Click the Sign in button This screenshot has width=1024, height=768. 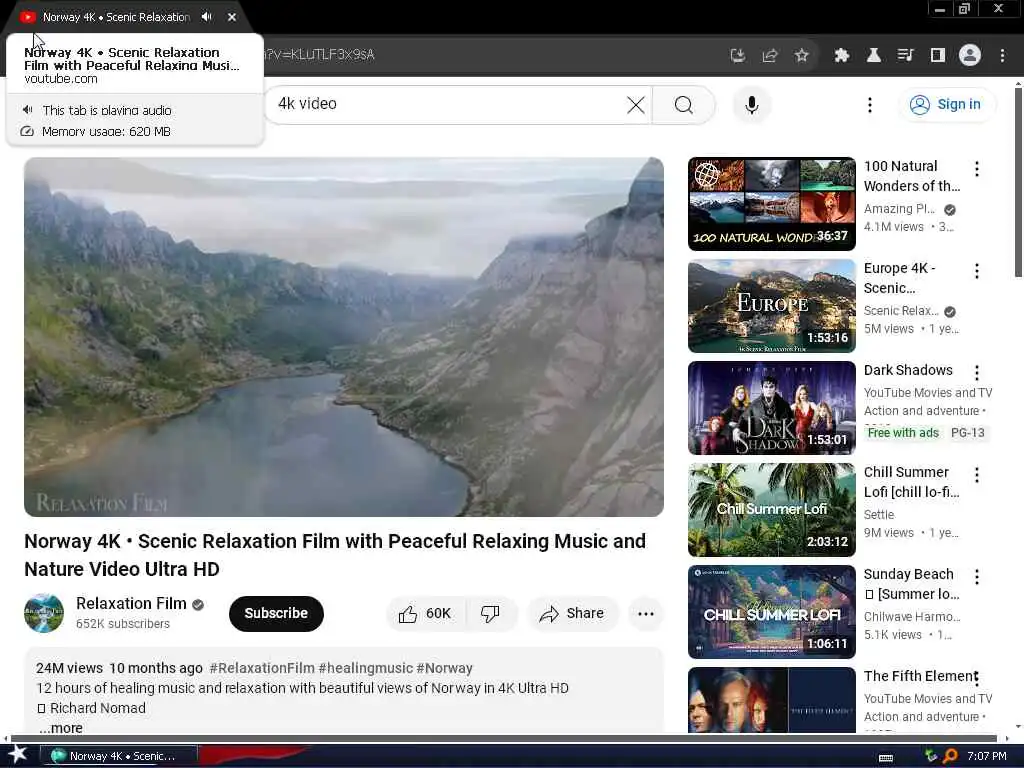[x=946, y=104]
